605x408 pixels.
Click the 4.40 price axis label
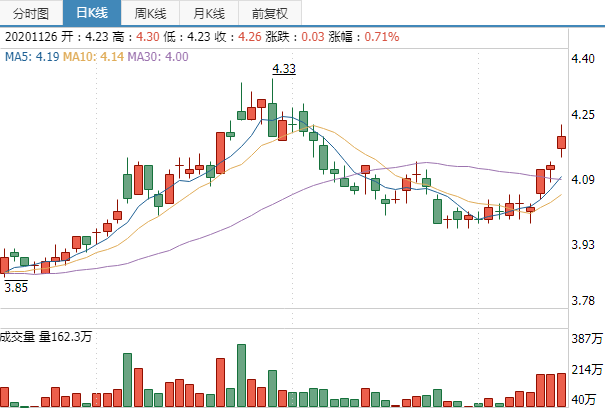583,59
